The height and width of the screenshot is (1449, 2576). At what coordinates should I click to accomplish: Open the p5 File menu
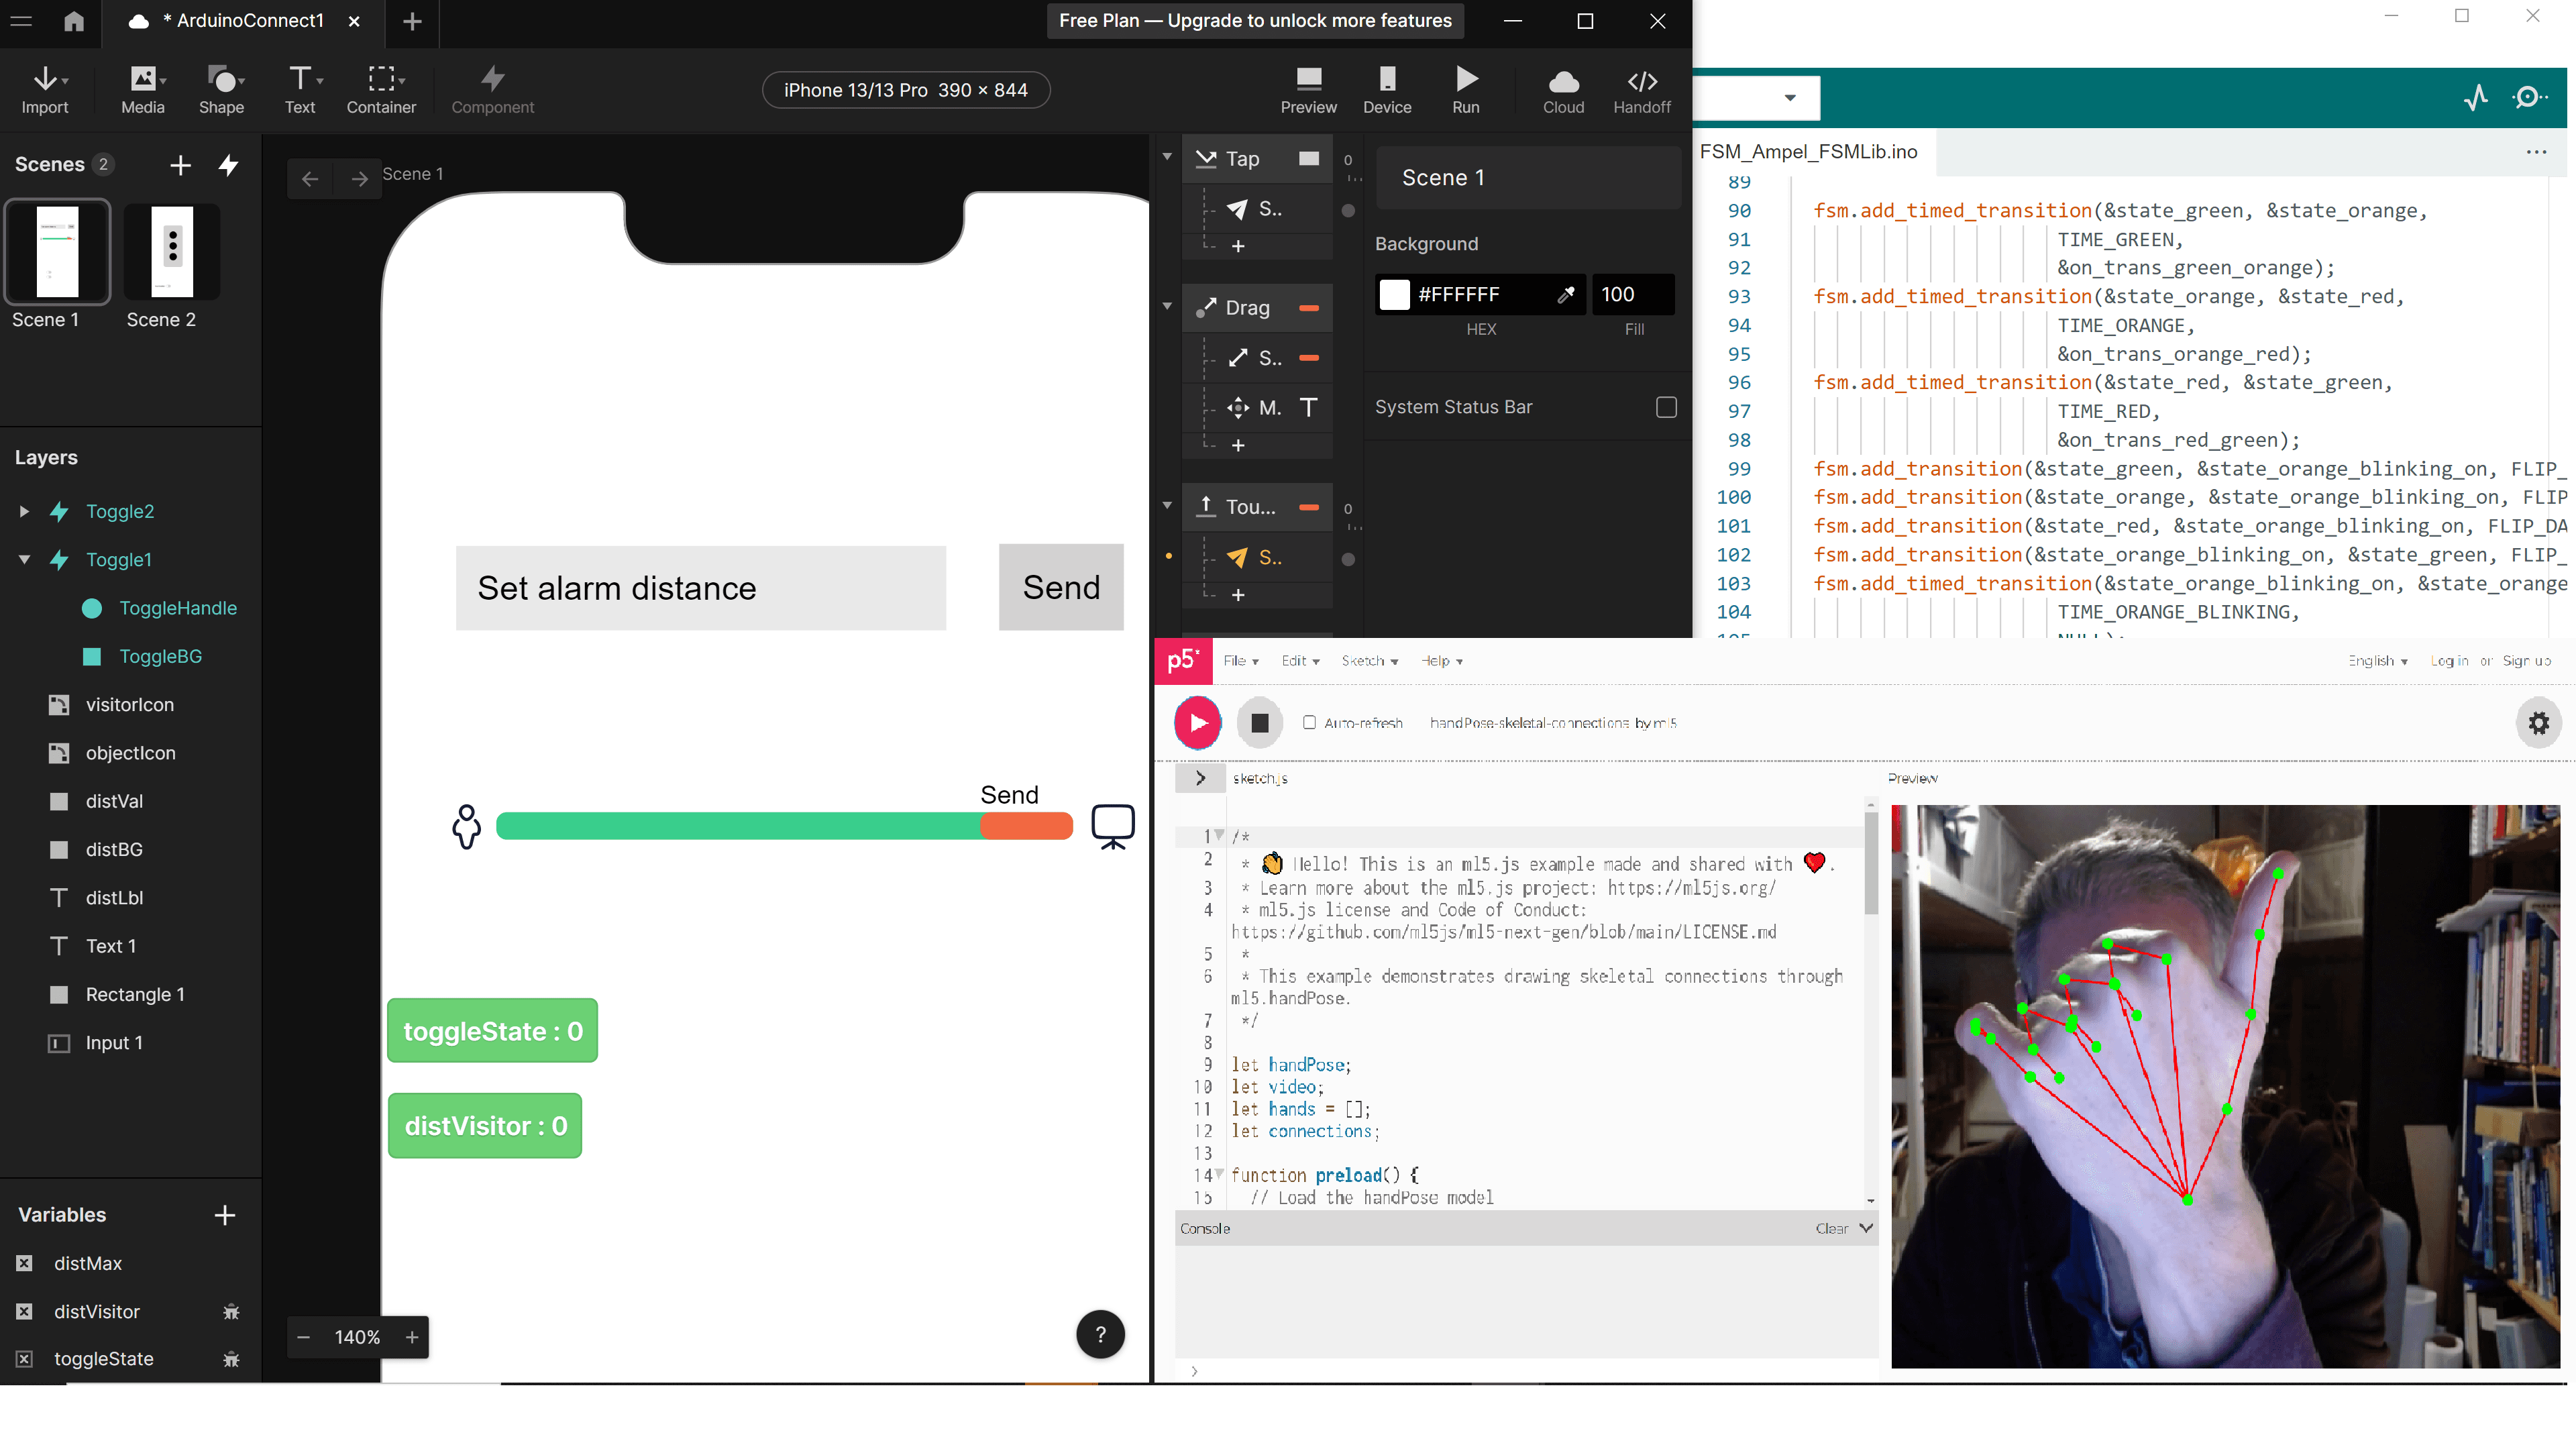[x=1240, y=661]
